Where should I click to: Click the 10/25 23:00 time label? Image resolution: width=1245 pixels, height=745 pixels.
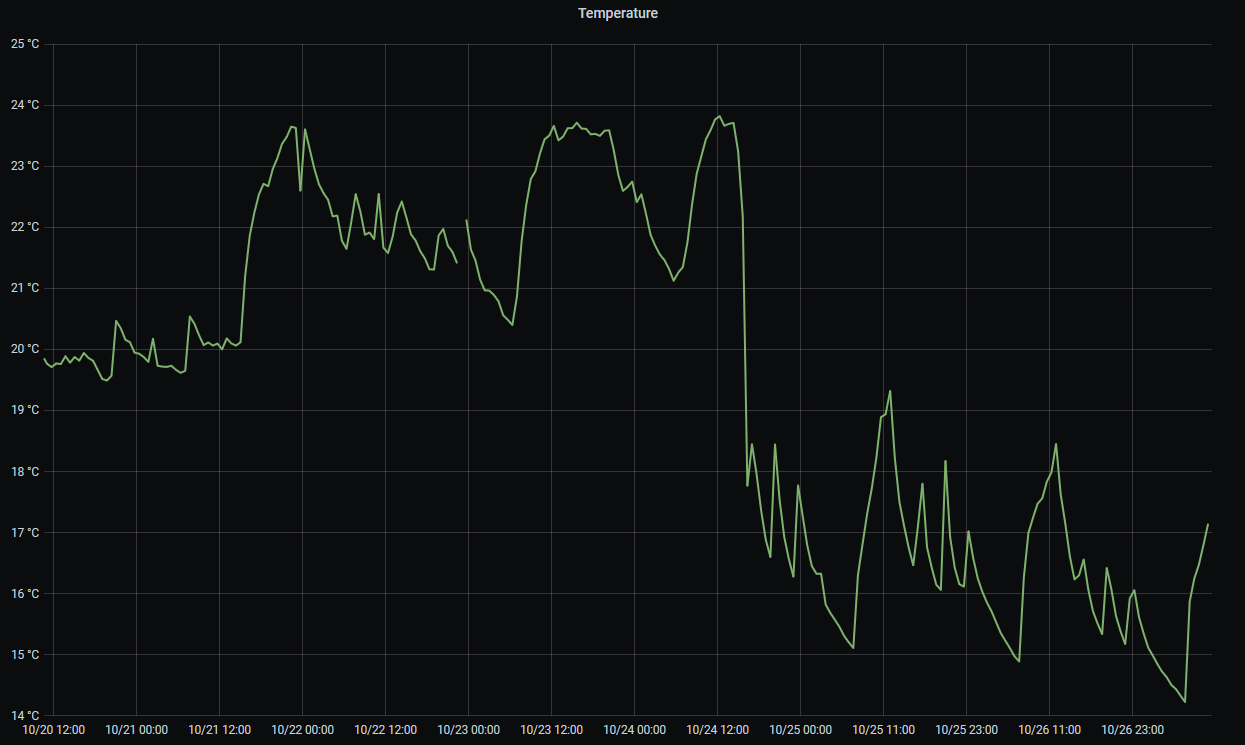[966, 730]
